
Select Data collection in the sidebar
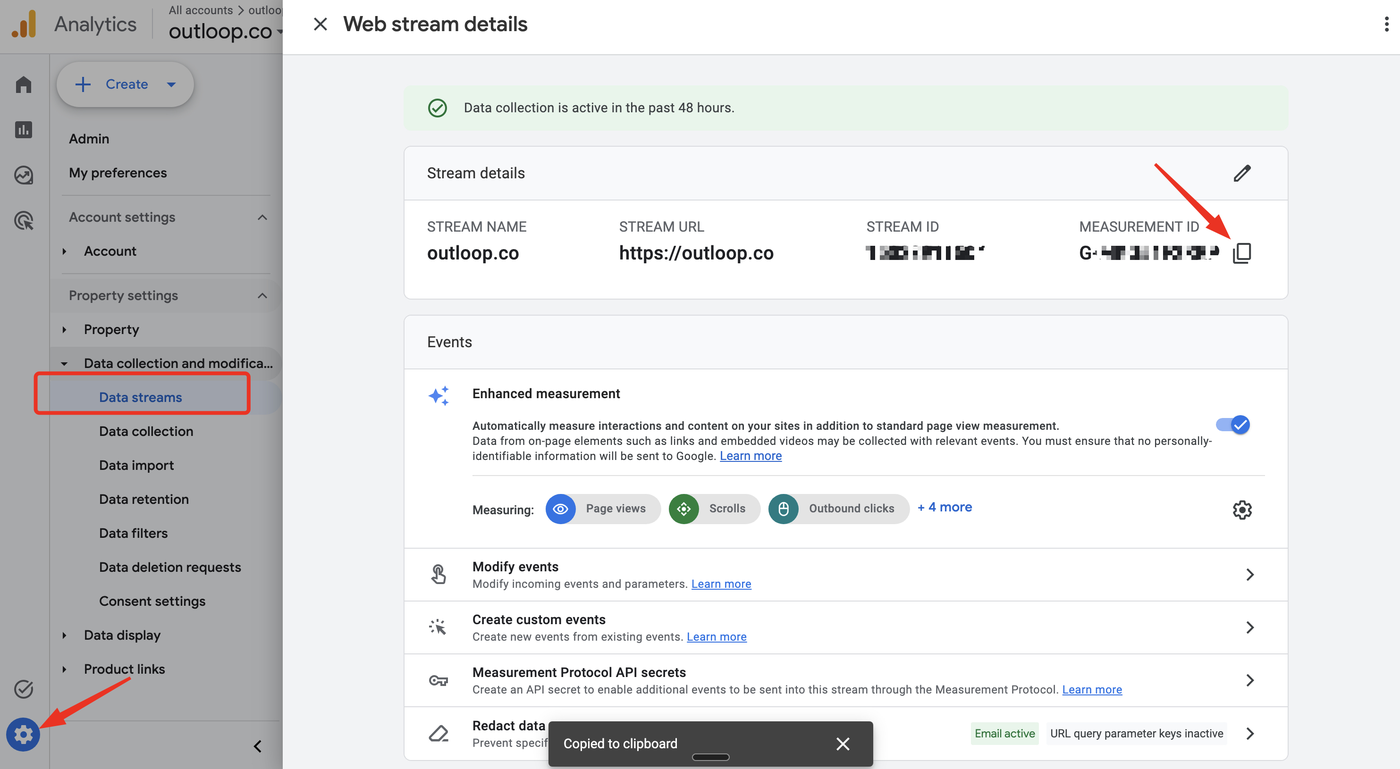pos(146,431)
